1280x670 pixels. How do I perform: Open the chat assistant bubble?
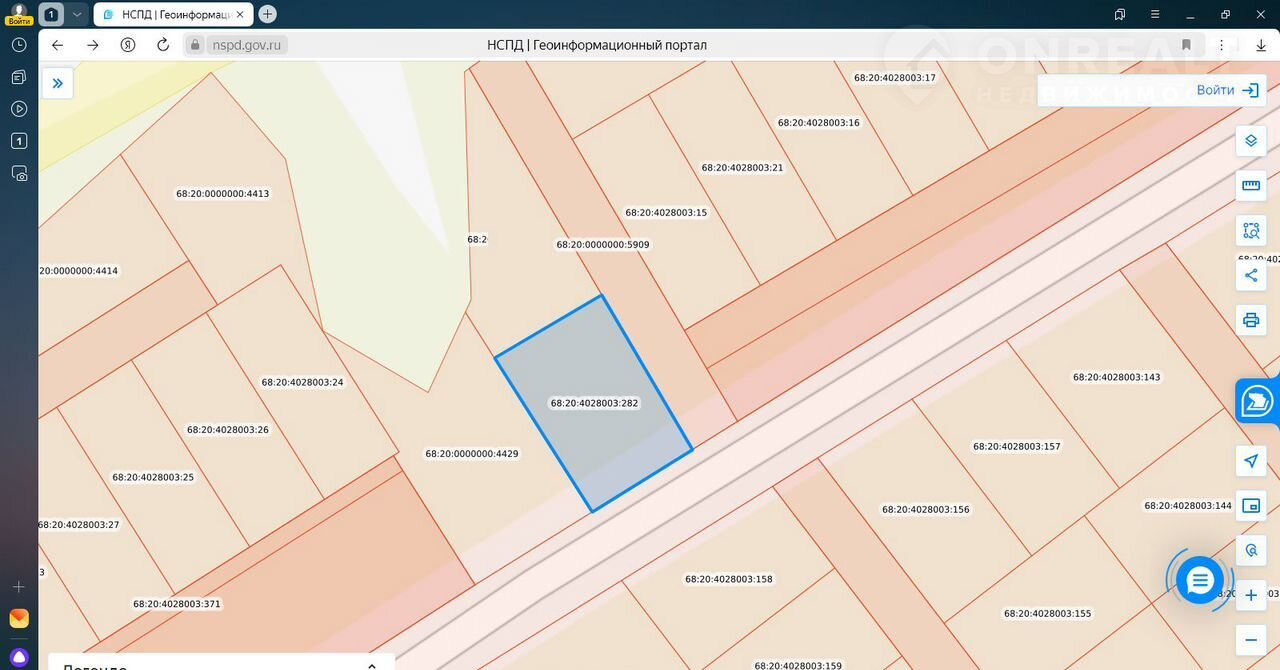pos(1199,580)
